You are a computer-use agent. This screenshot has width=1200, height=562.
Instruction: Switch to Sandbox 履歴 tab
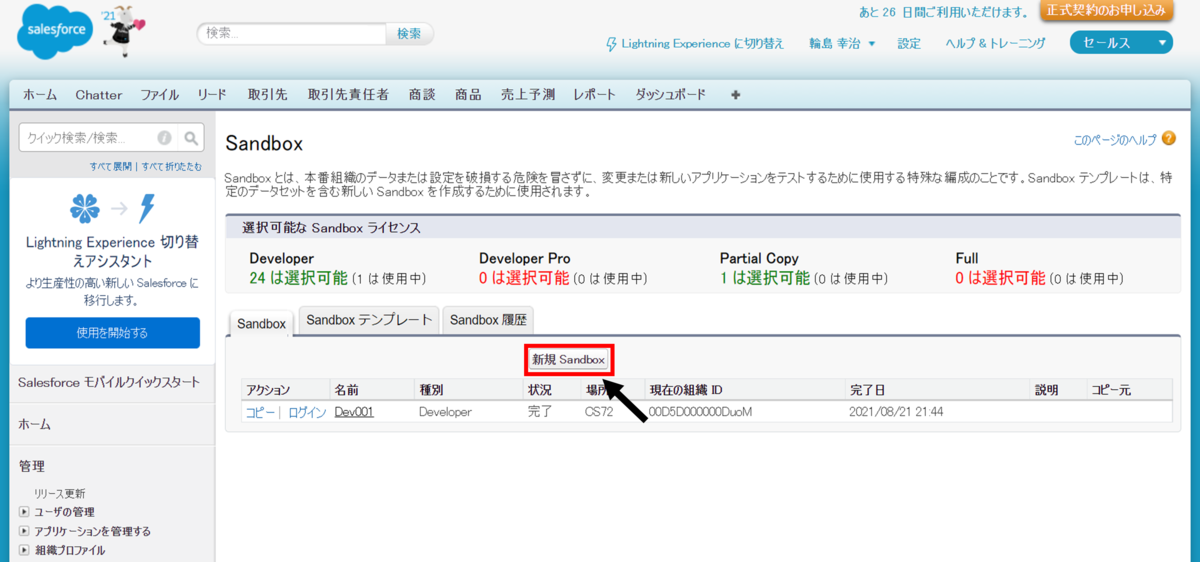coord(487,320)
